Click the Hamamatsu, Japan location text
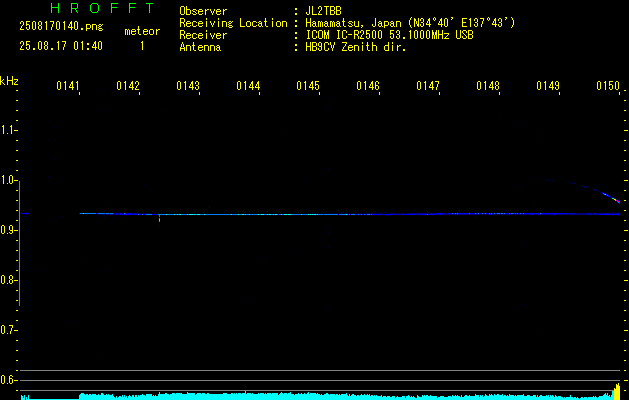This screenshot has width=629, height=400. [410, 23]
